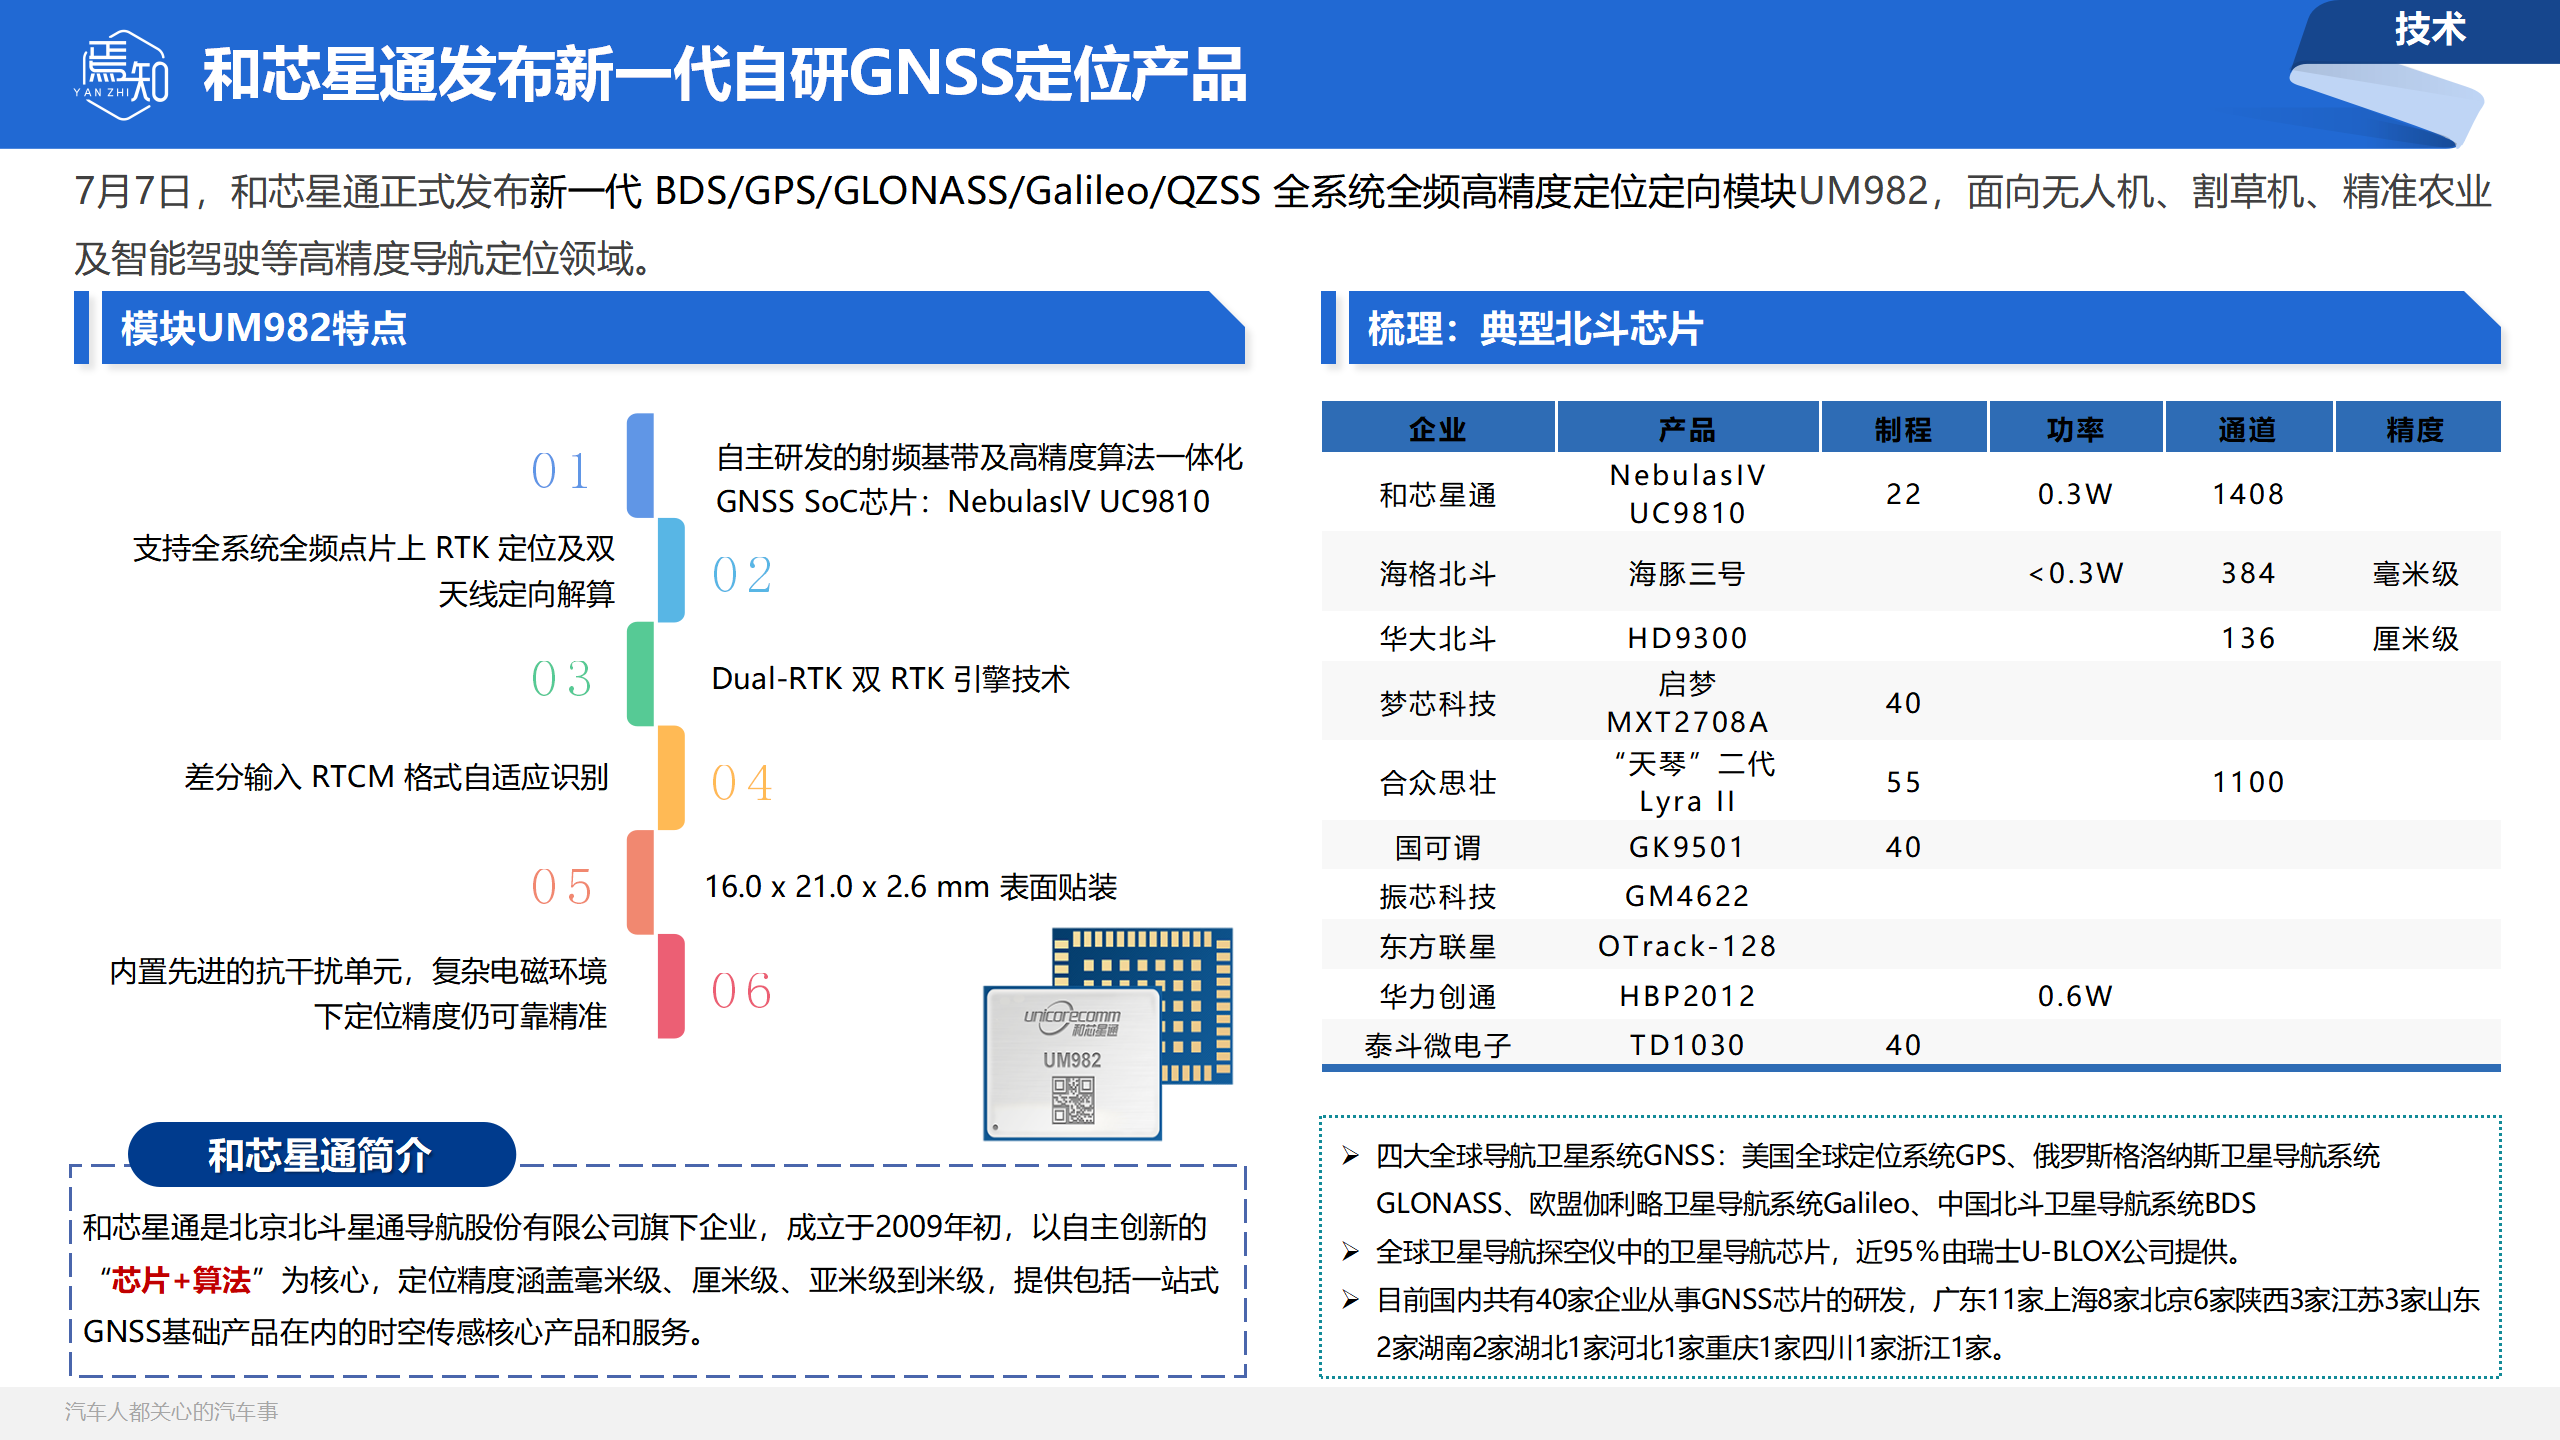Click the 制程 table column header
Image resolution: width=2560 pixels, height=1440 pixels.
1903,429
